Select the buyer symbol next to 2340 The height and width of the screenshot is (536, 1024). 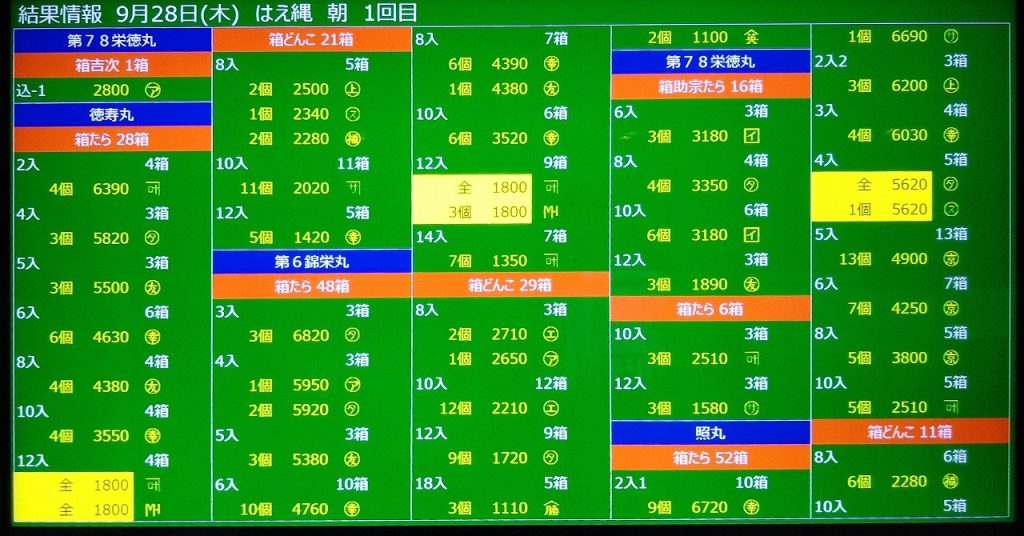click(352, 114)
